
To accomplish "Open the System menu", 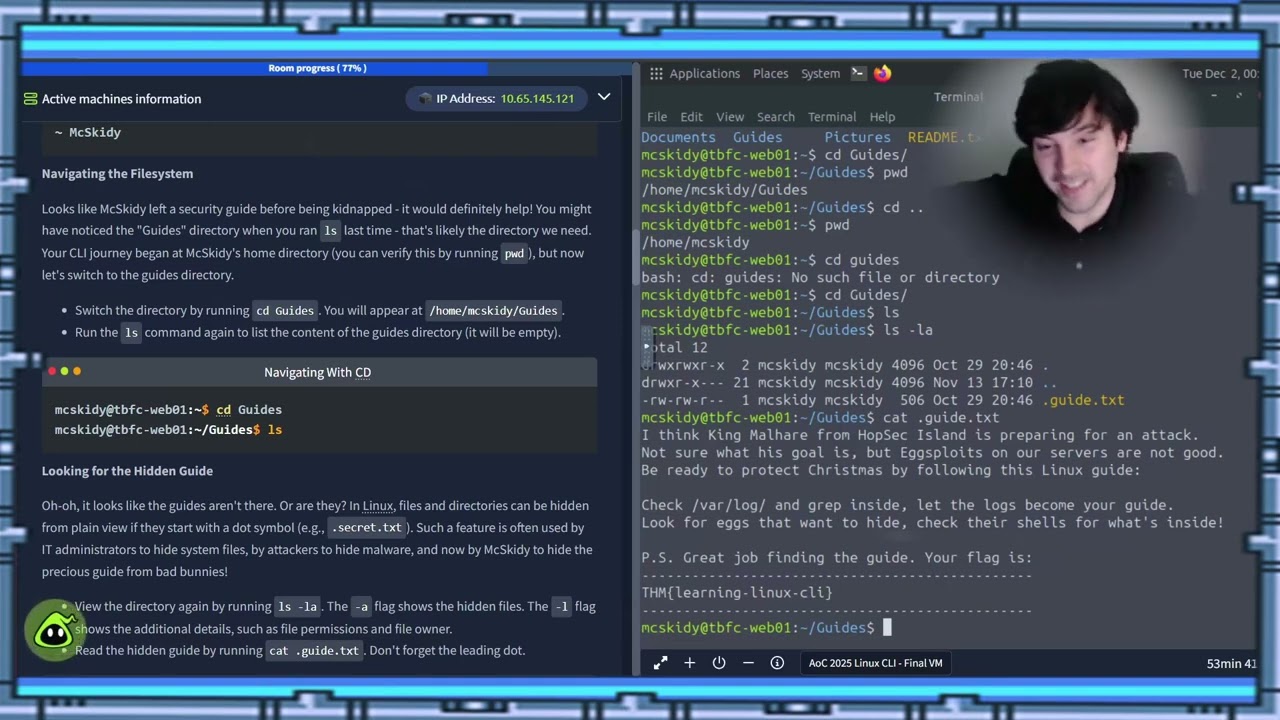I will (820, 74).
